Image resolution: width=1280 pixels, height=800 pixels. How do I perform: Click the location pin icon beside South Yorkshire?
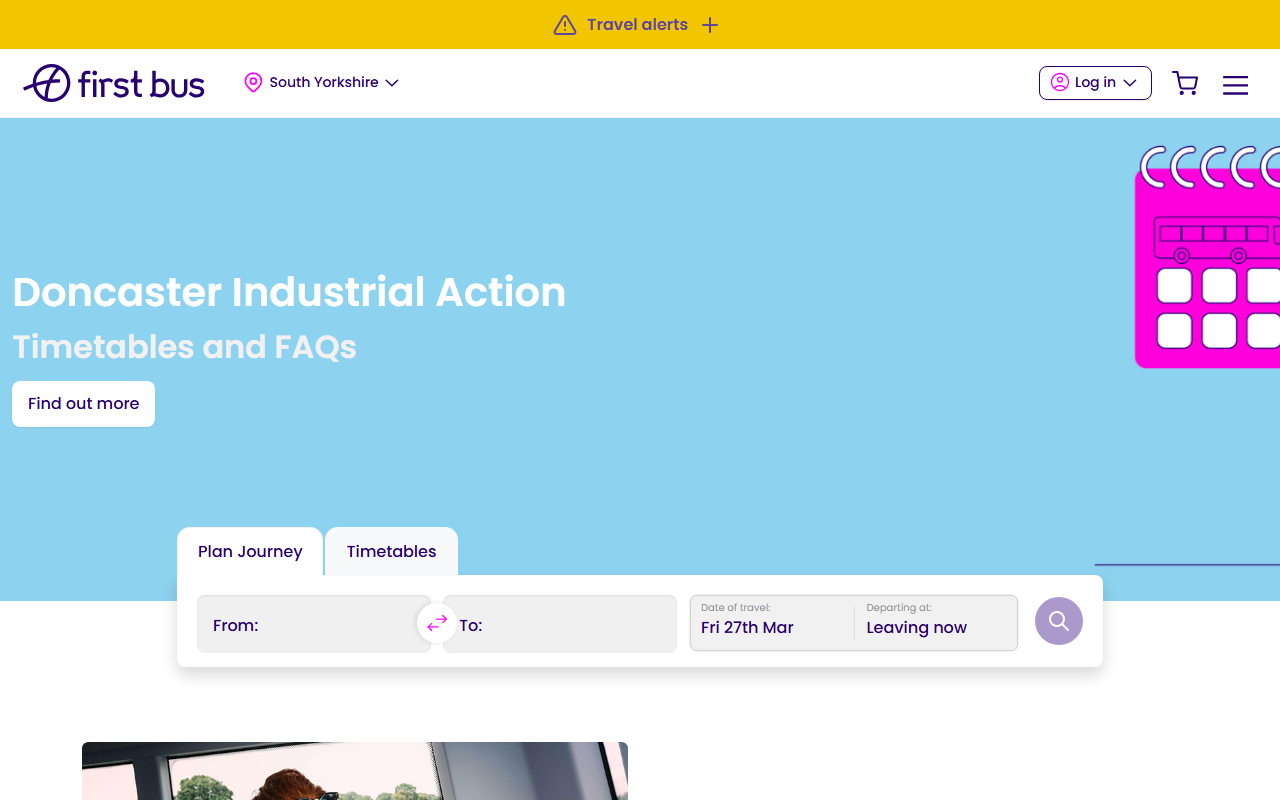pyautogui.click(x=253, y=82)
